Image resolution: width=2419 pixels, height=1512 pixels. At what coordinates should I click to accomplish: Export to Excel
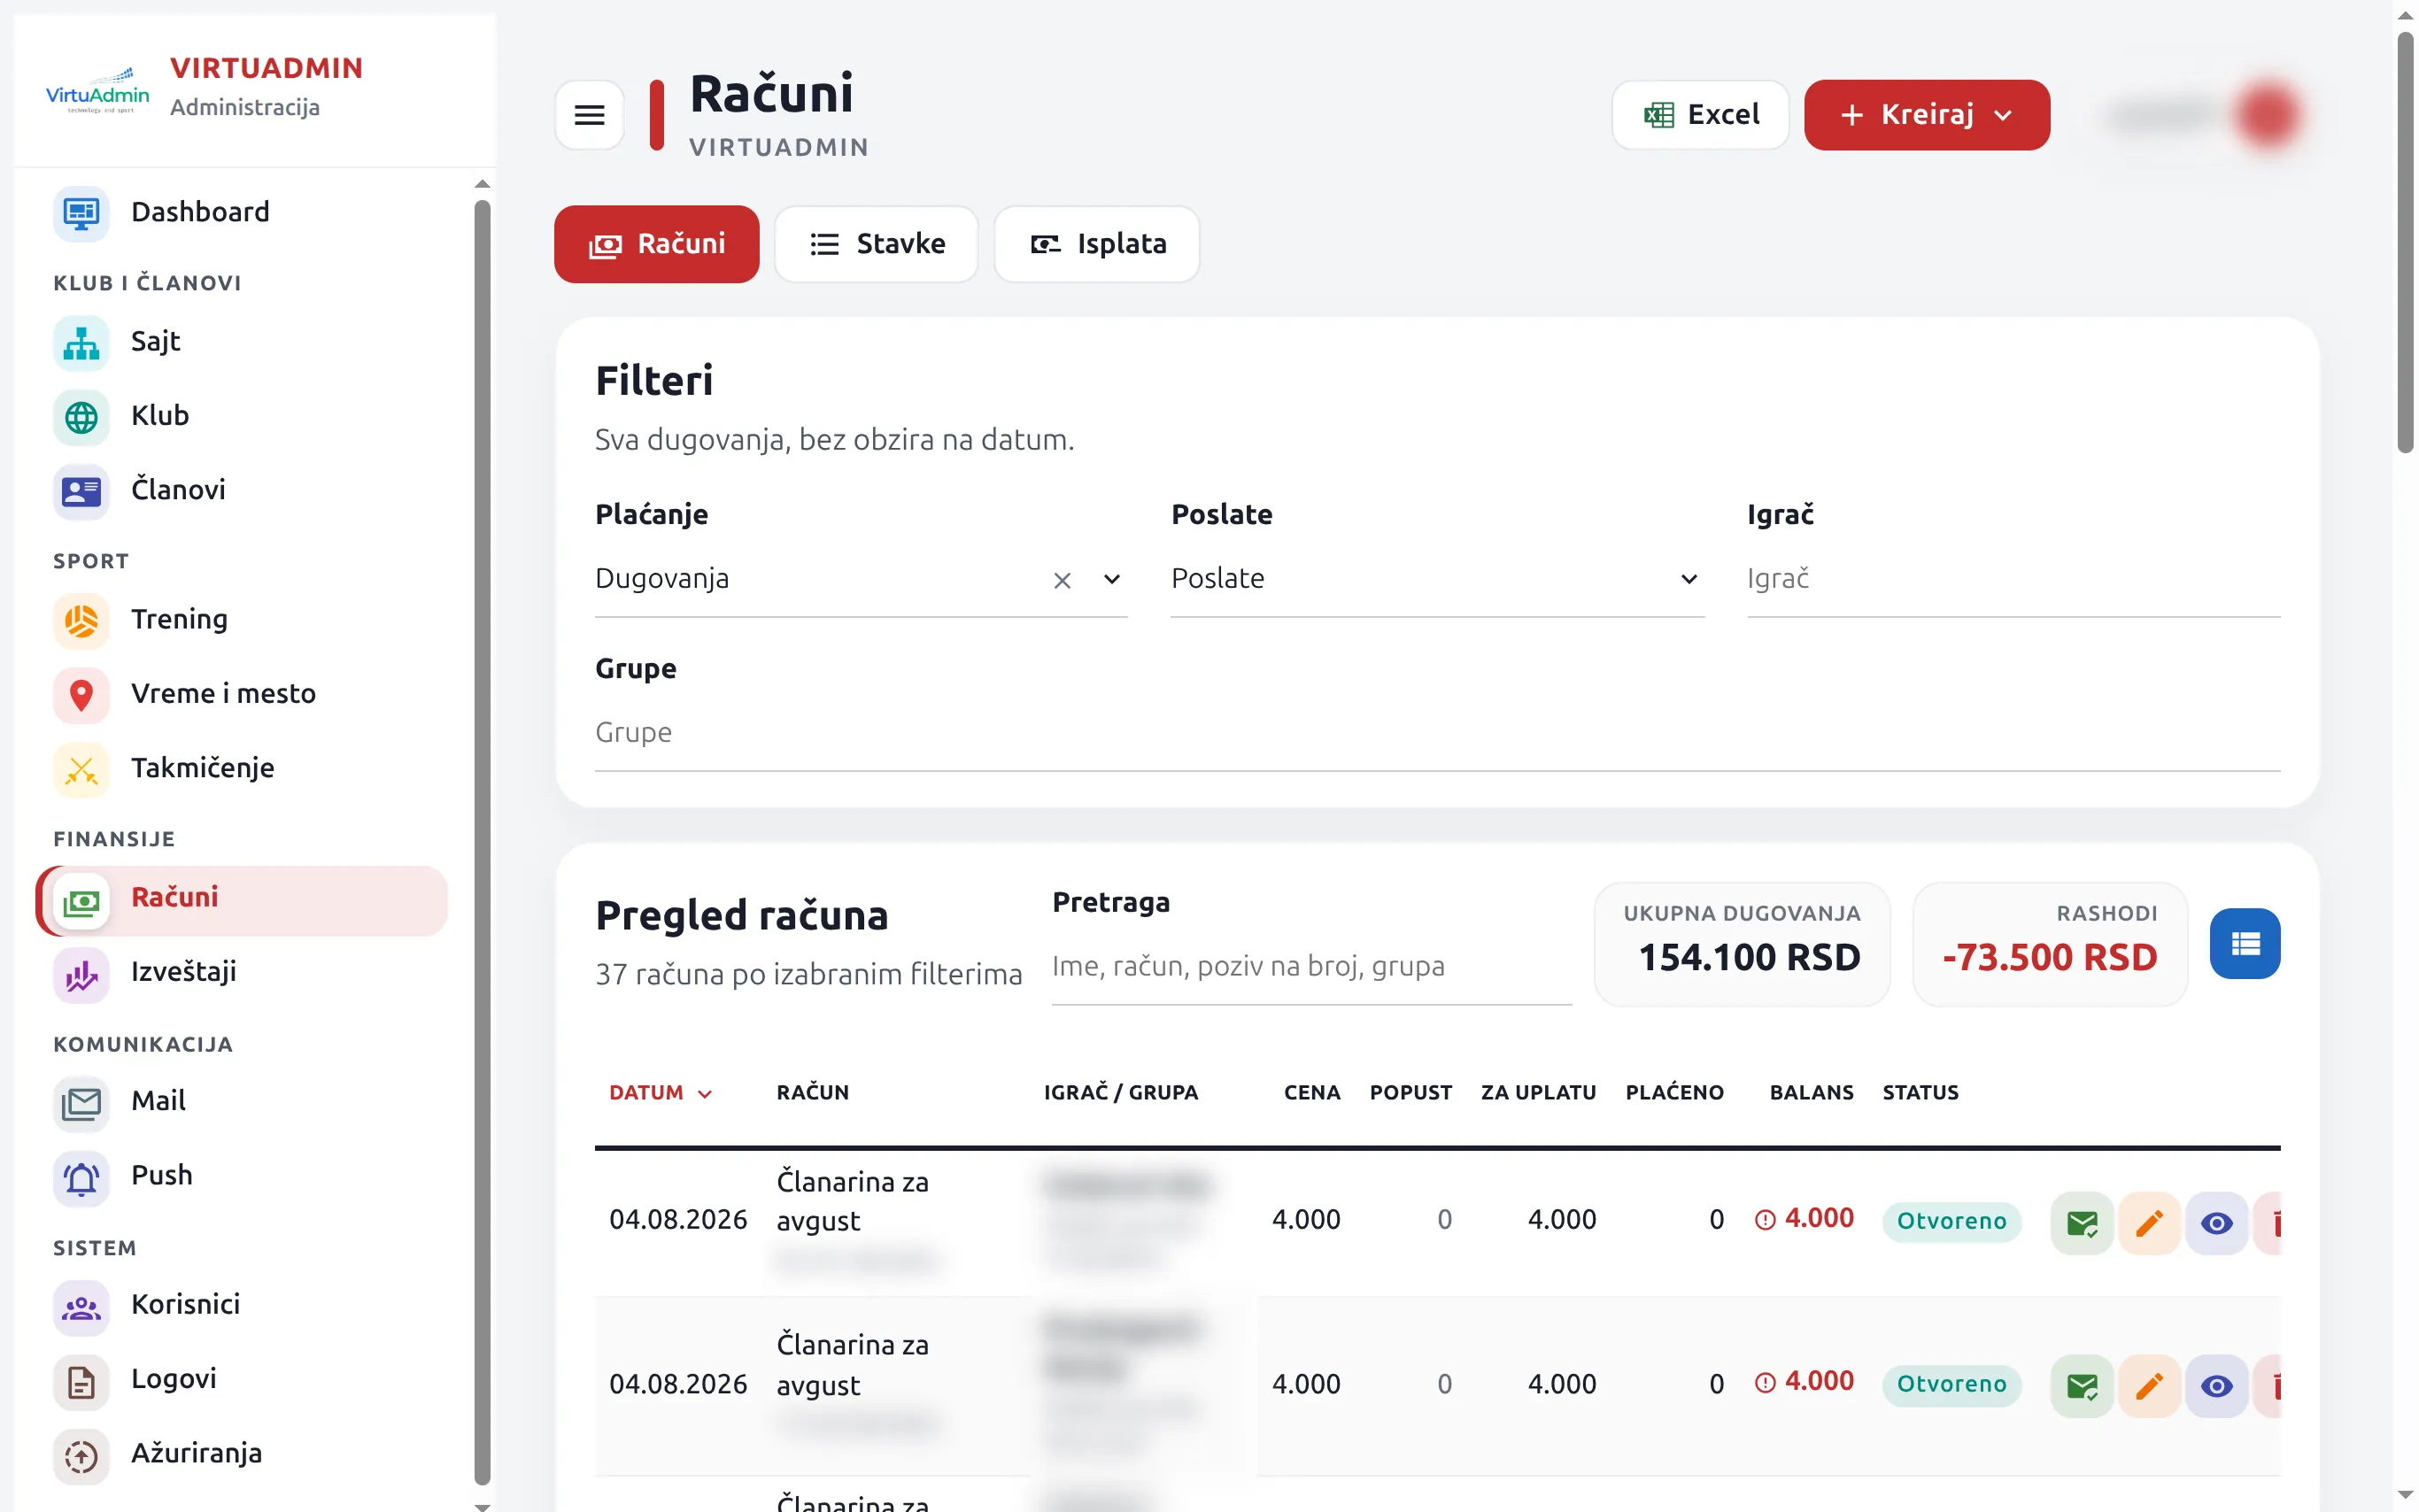pos(1700,115)
